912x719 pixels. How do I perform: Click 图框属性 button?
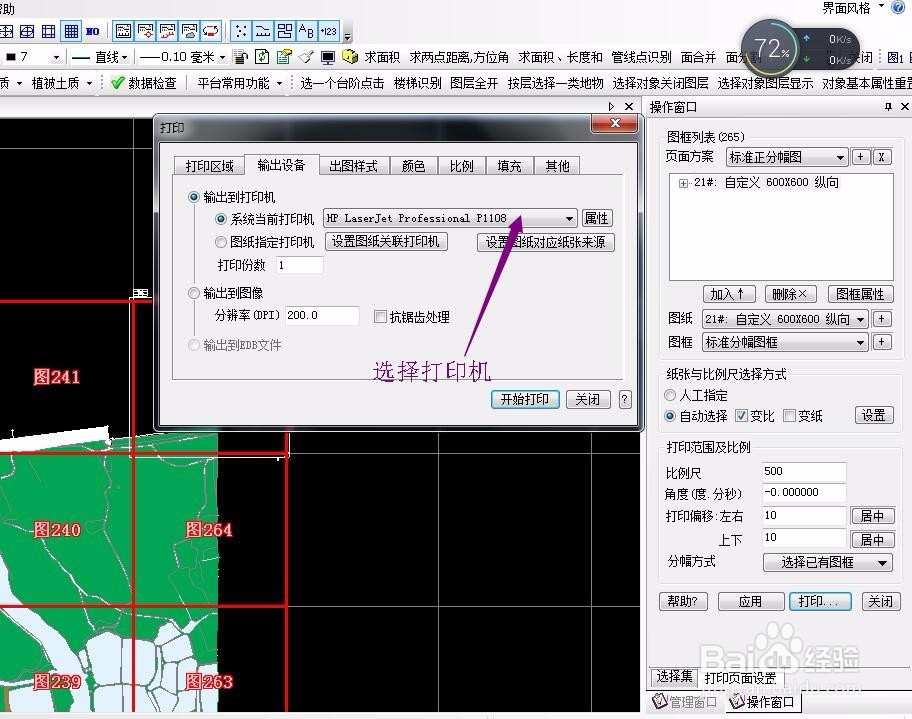(860, 294)
